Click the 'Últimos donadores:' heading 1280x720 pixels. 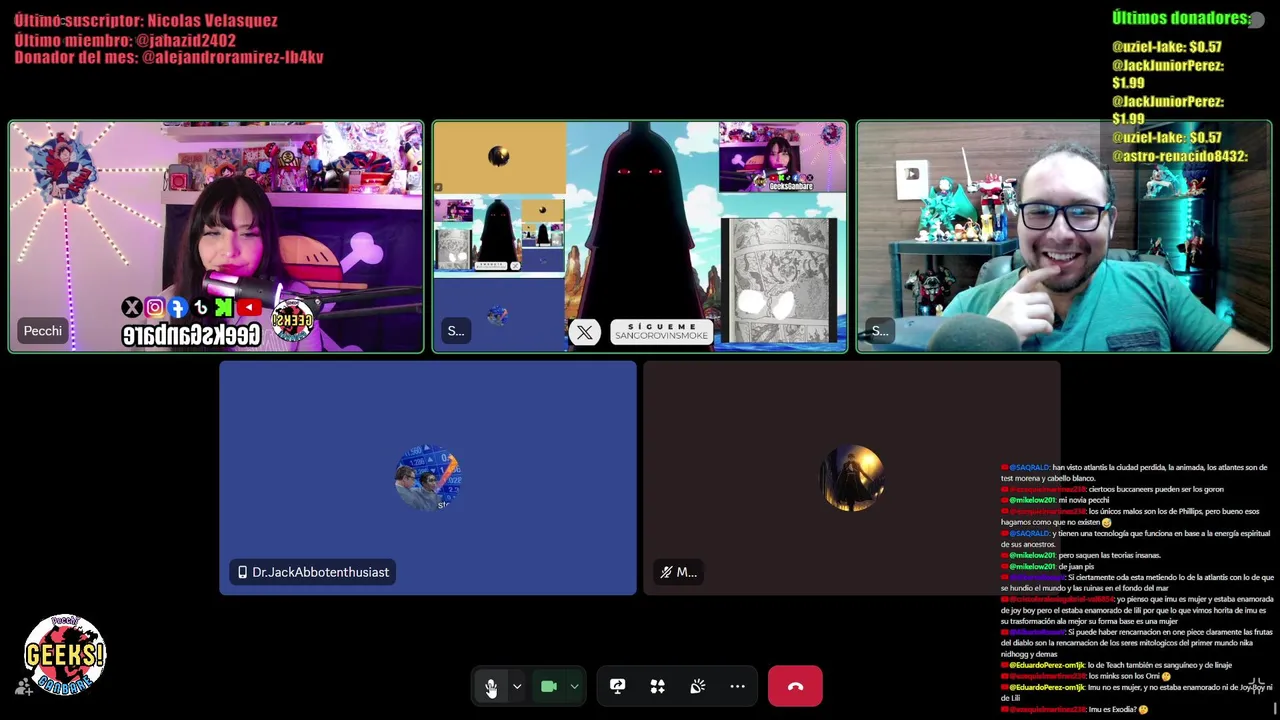pos(1182,18)
